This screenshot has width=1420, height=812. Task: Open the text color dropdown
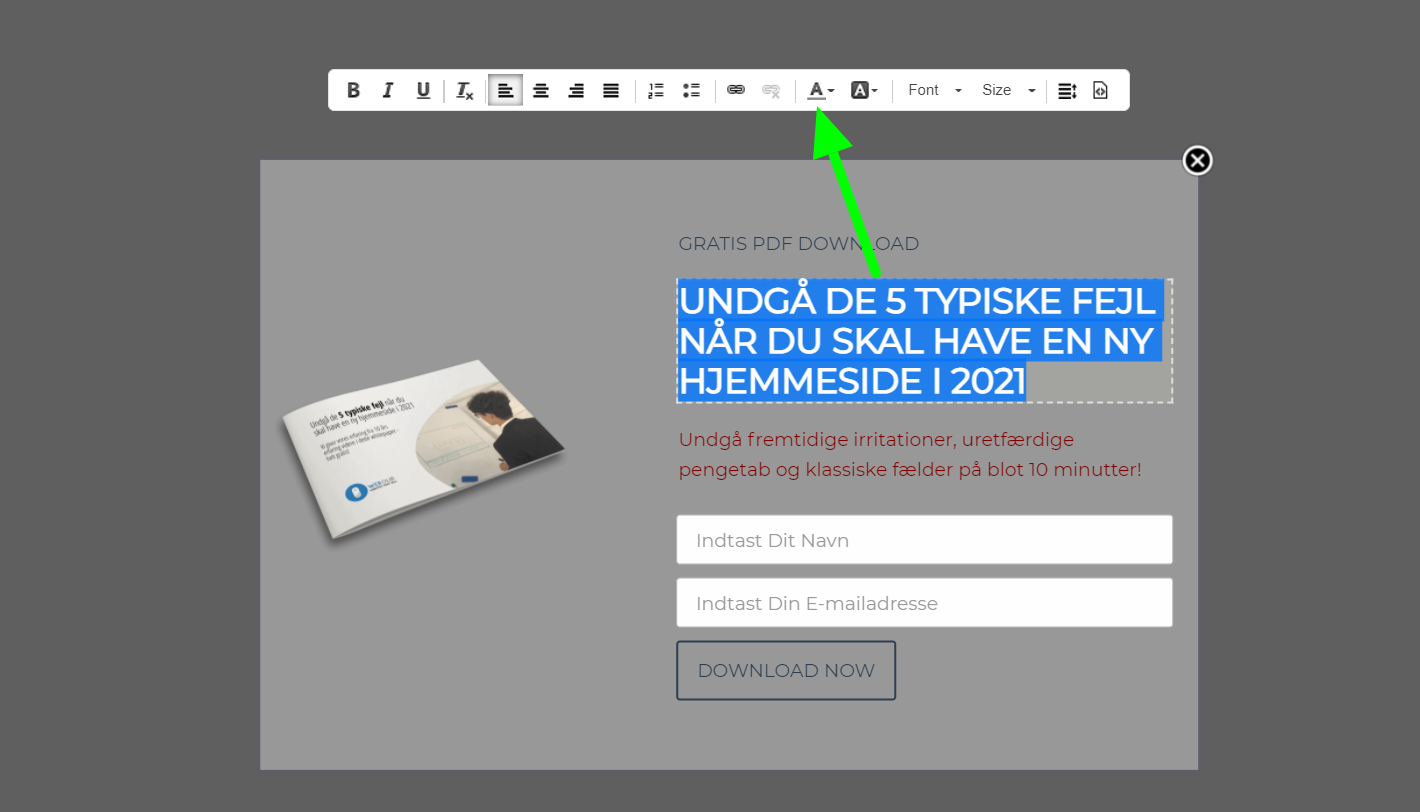click(x=821, y=90)
